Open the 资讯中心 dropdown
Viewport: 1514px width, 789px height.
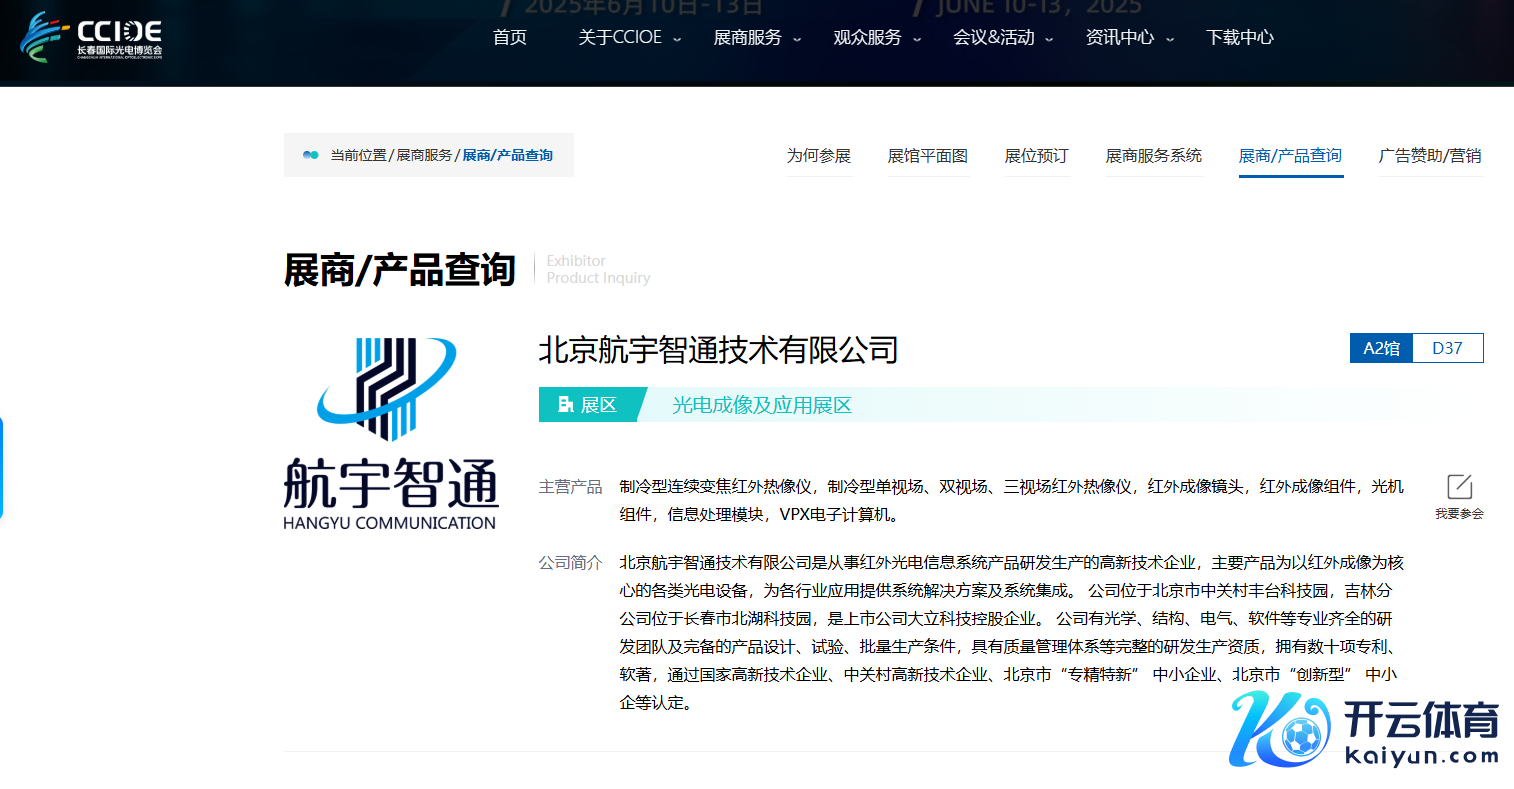1121,37
